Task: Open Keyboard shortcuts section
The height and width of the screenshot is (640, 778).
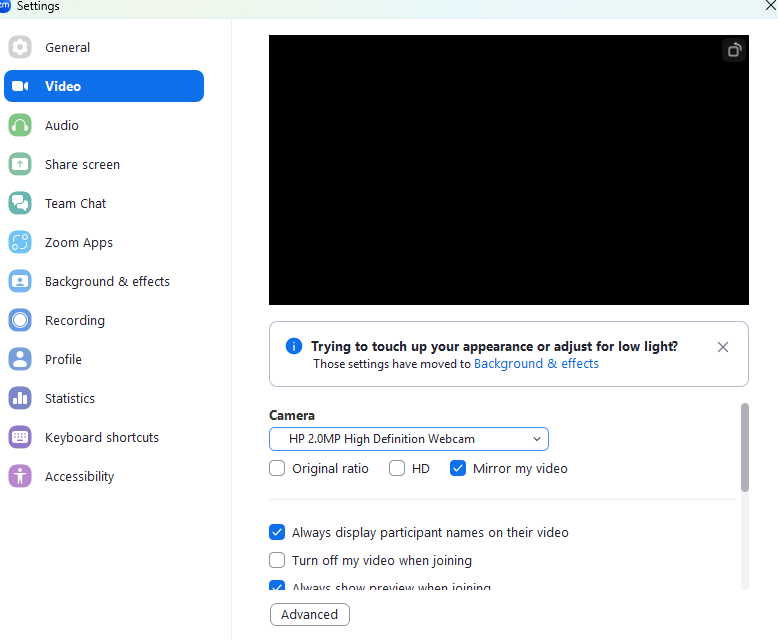Action: [104, 437]
